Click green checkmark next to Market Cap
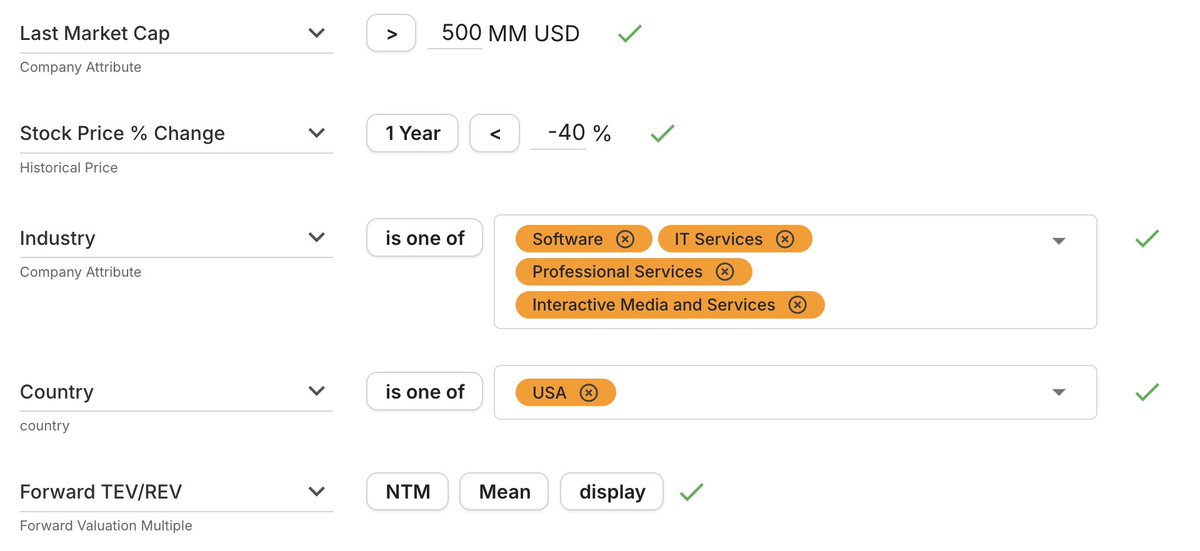 629,34
